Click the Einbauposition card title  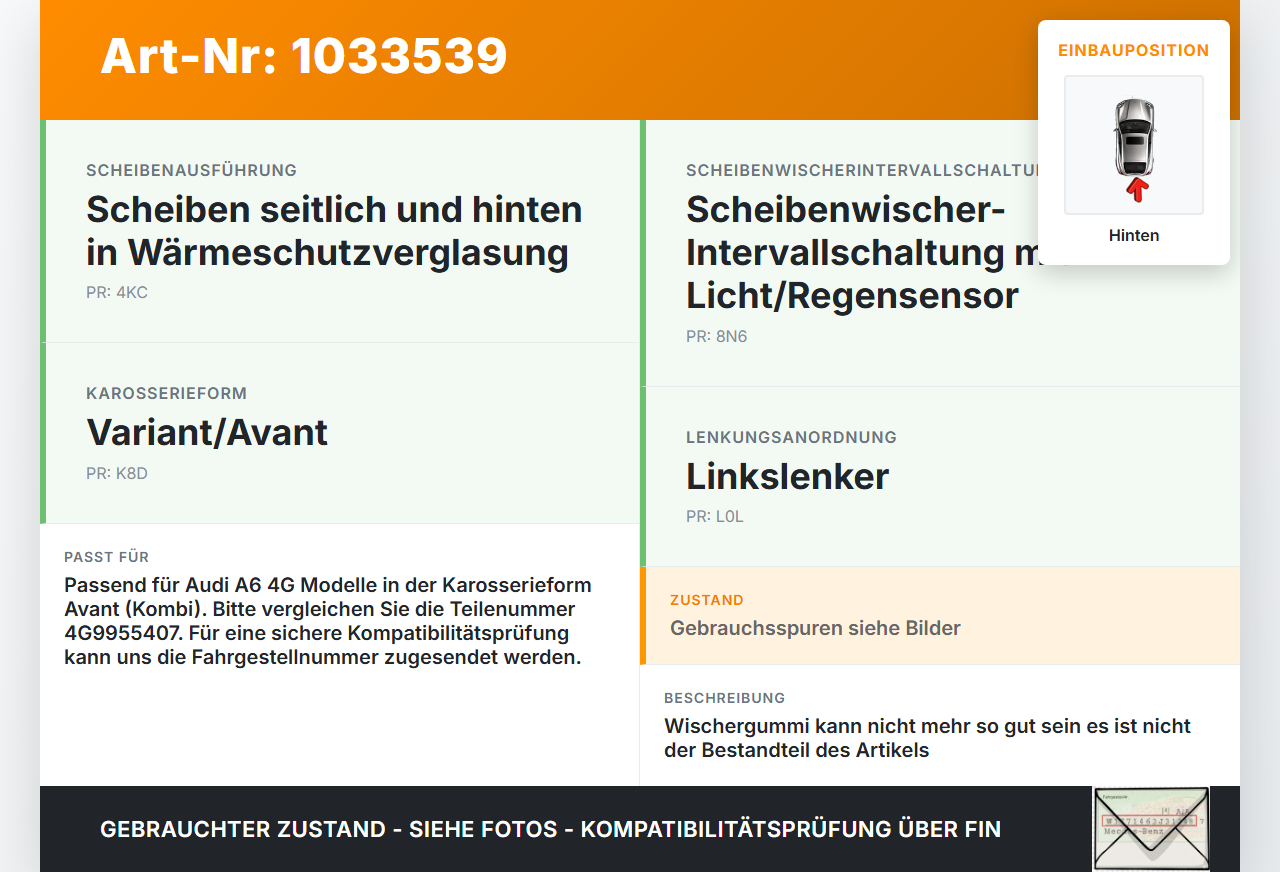tap(1134, 50)
